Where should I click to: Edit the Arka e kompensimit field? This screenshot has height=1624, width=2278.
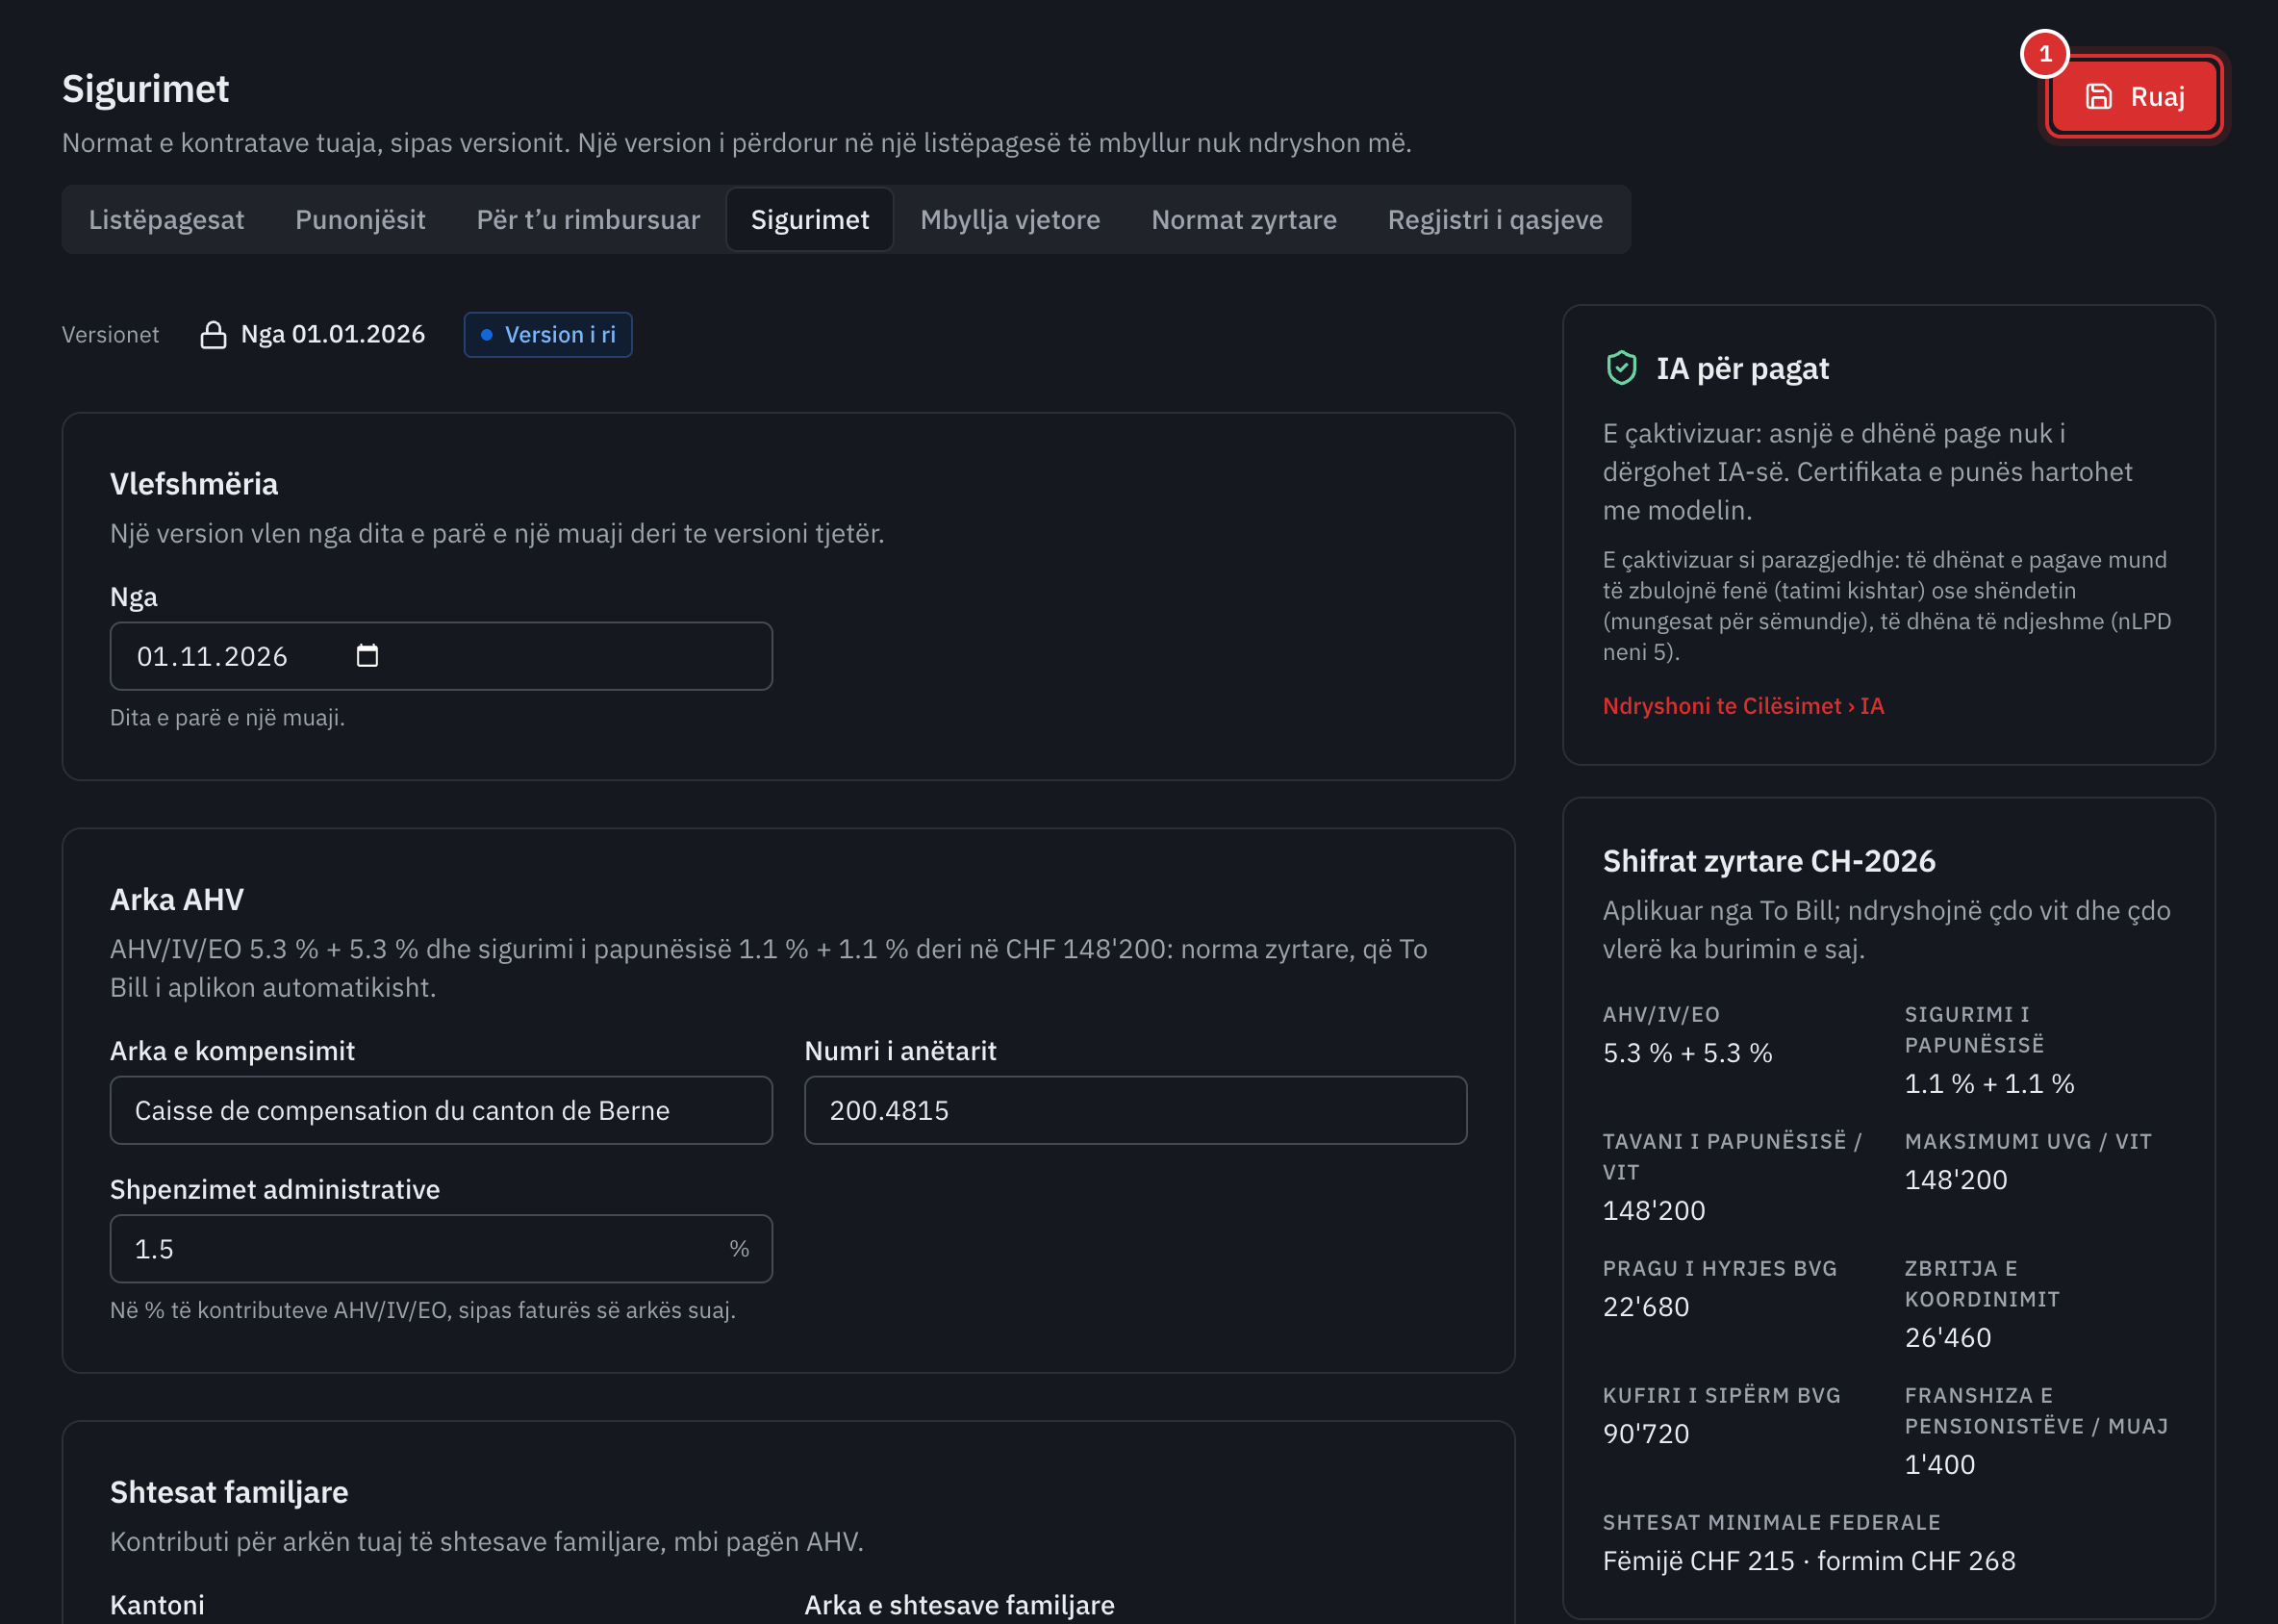coord(441,1110)
